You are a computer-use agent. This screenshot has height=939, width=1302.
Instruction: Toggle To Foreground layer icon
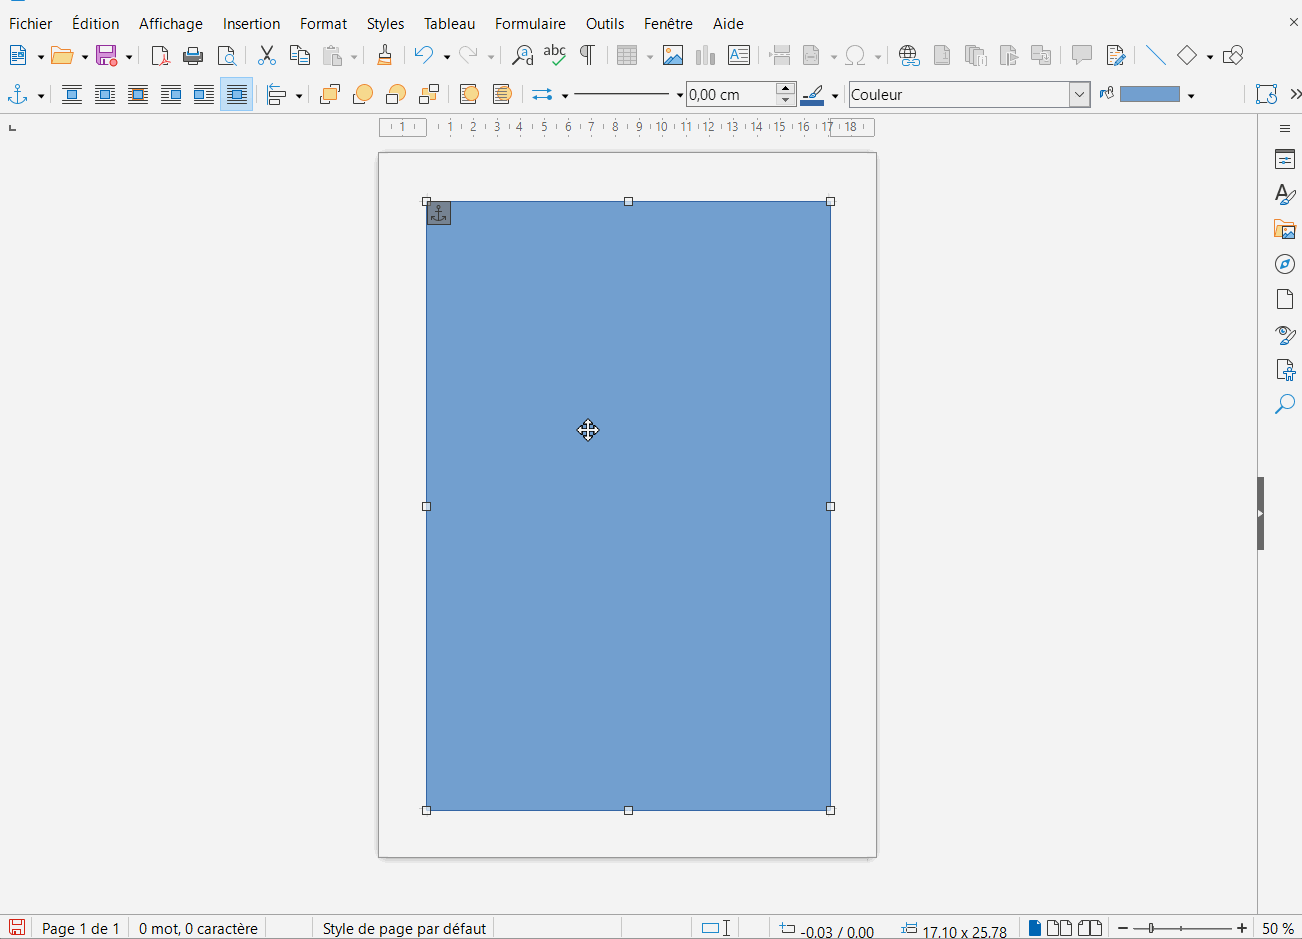click(x=469, y=95)
